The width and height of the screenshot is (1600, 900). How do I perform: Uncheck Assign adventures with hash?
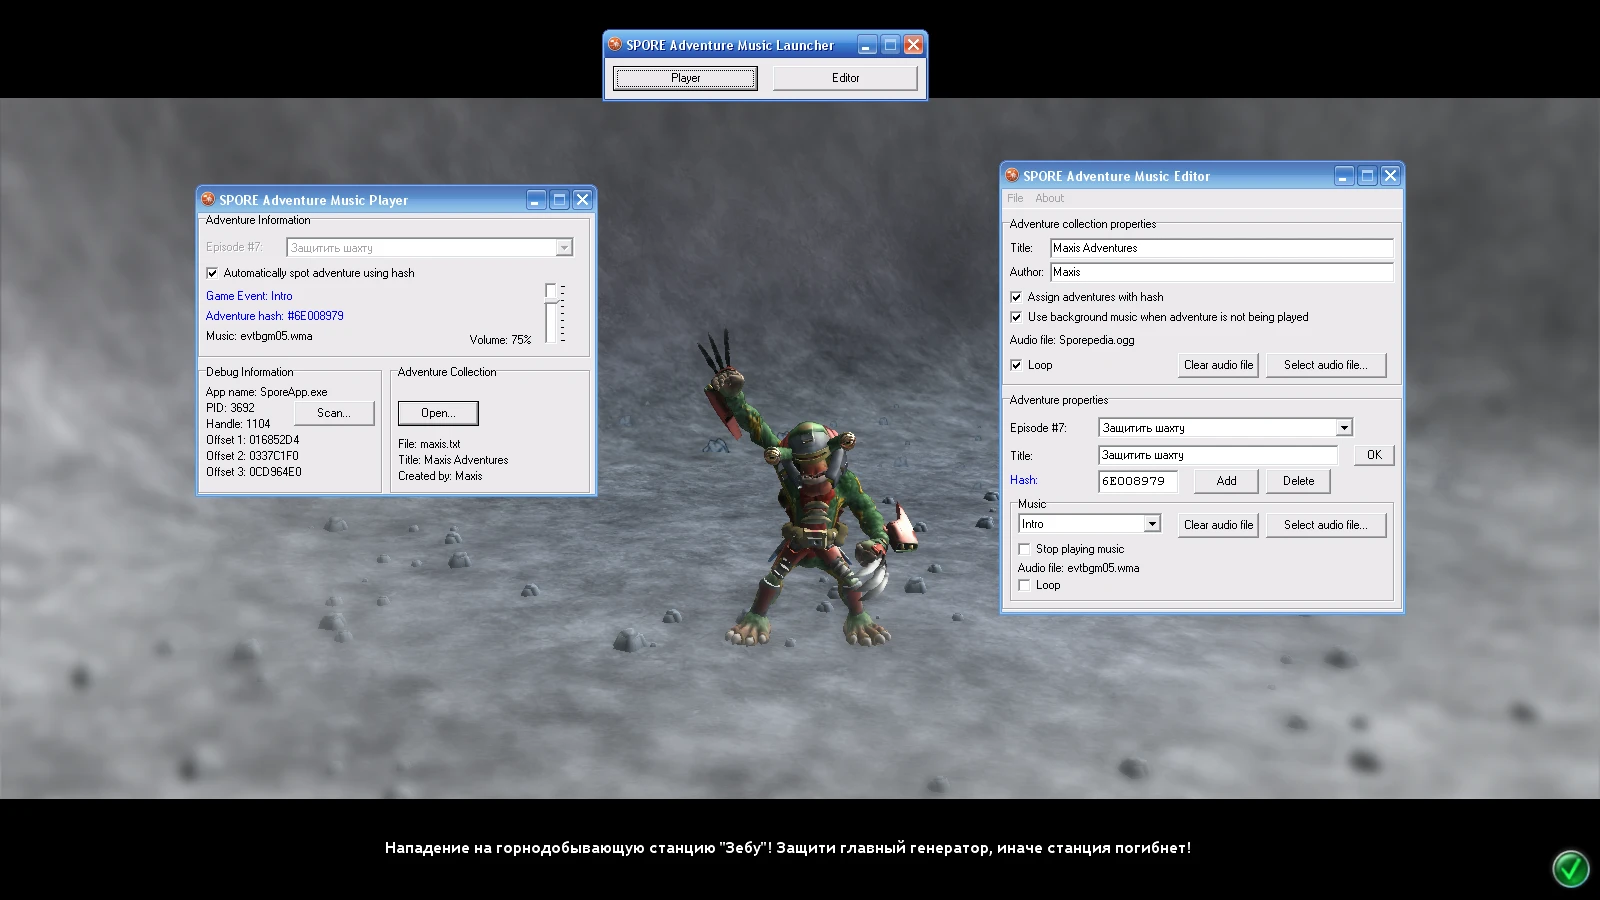tap(1016, 297)
